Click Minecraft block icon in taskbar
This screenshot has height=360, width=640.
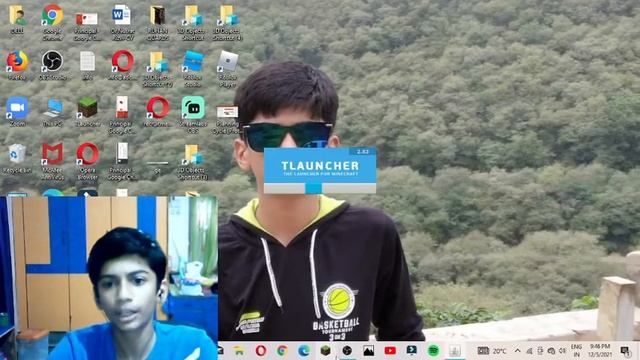326,351
